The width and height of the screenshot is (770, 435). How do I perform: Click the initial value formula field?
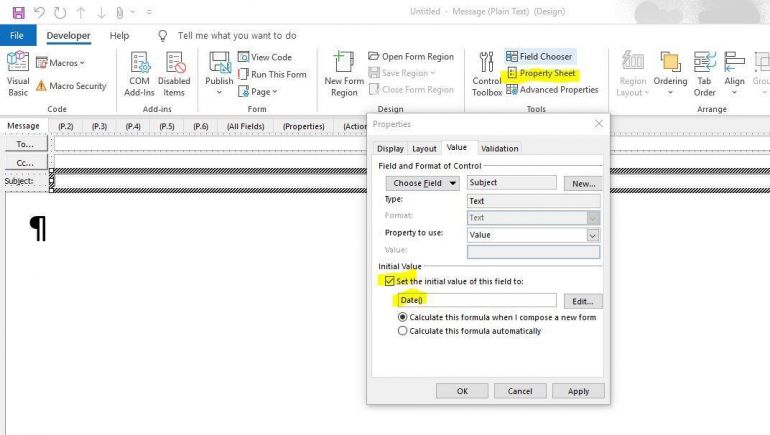[x=476, y=301]
